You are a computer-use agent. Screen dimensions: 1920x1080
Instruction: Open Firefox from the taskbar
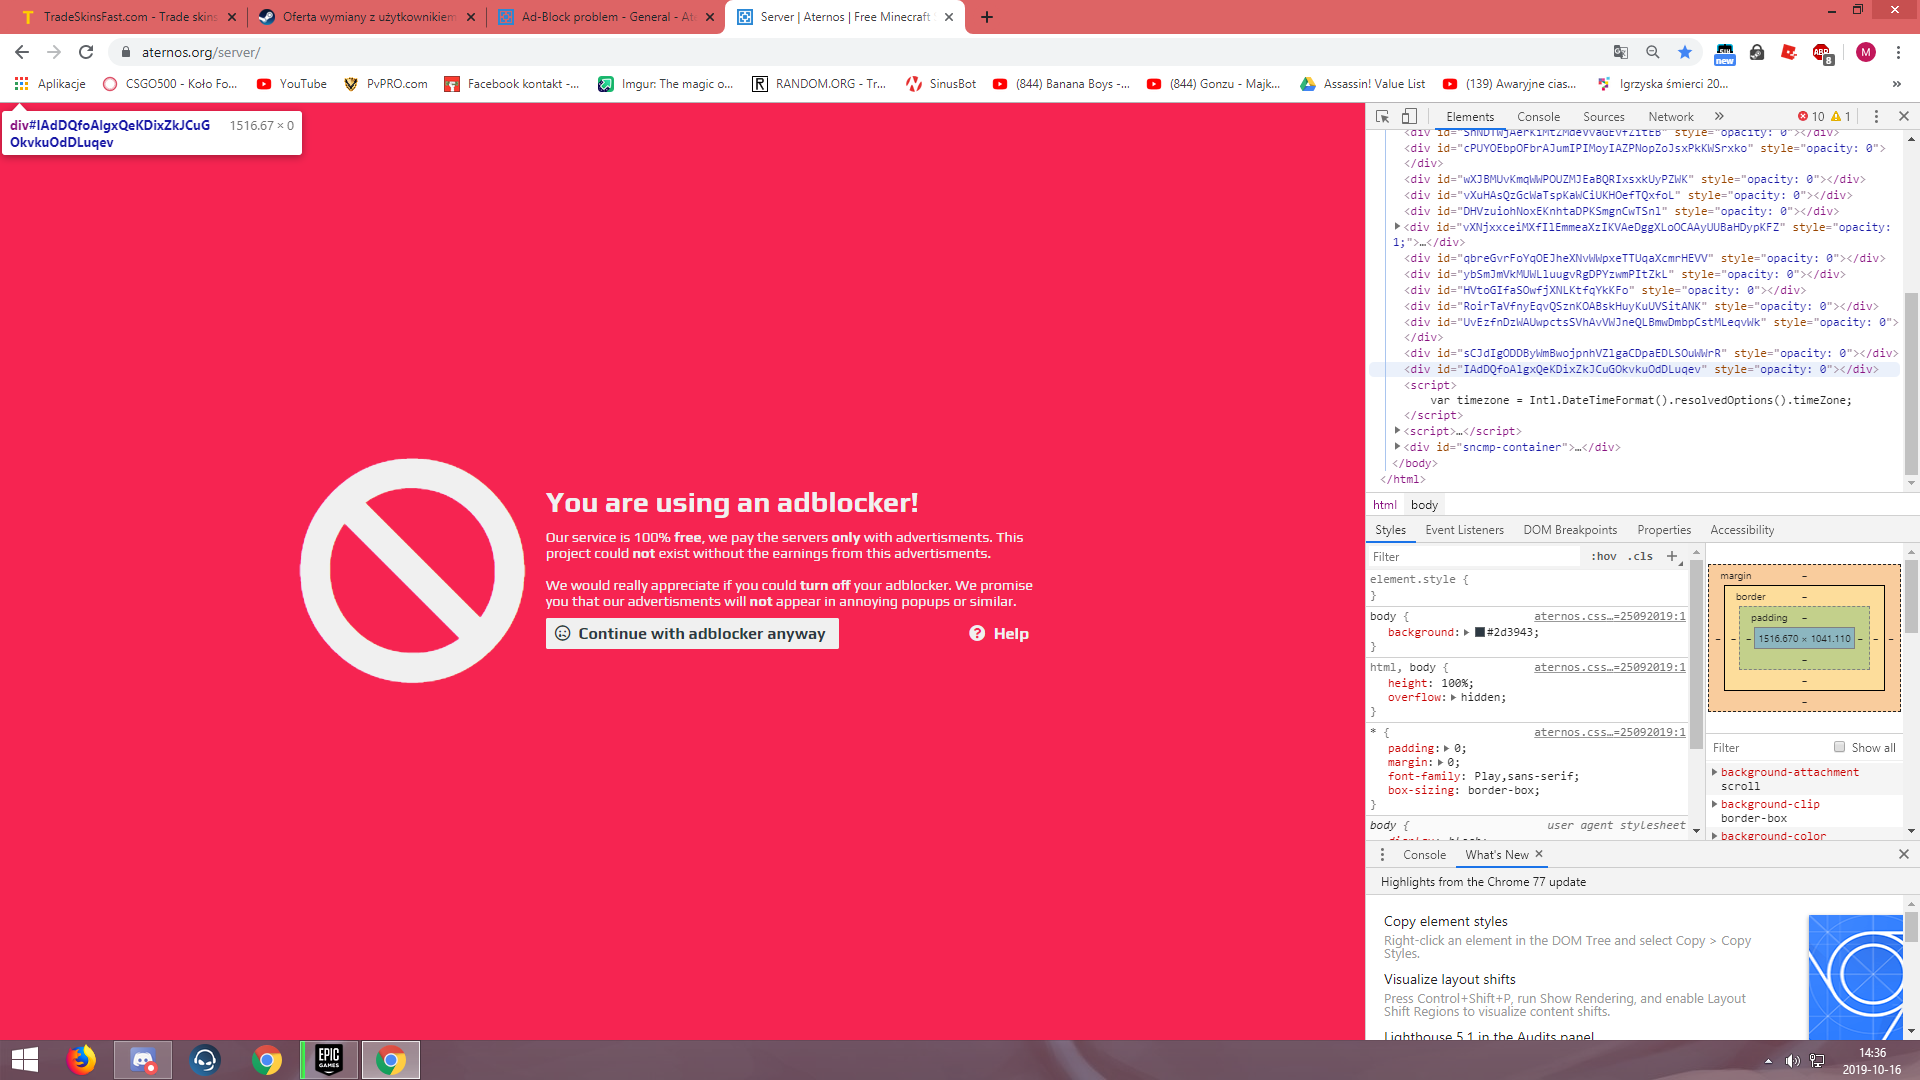pos(81,1060)
